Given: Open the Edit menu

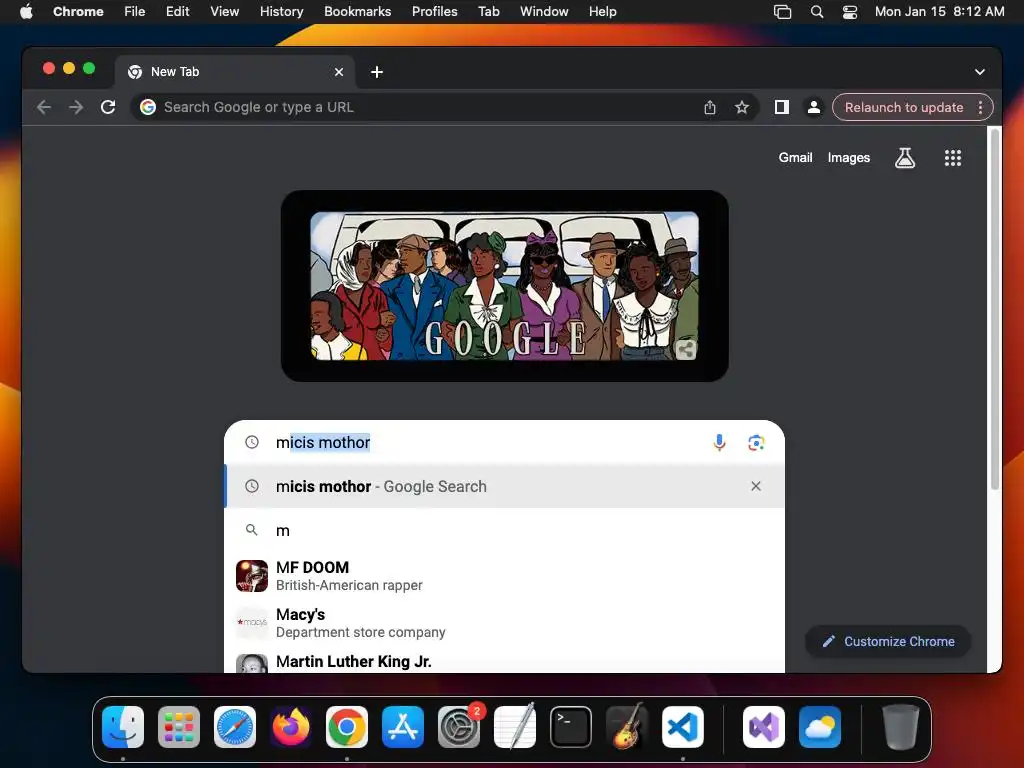Looking at the screenshot, I should pos(178,12).
